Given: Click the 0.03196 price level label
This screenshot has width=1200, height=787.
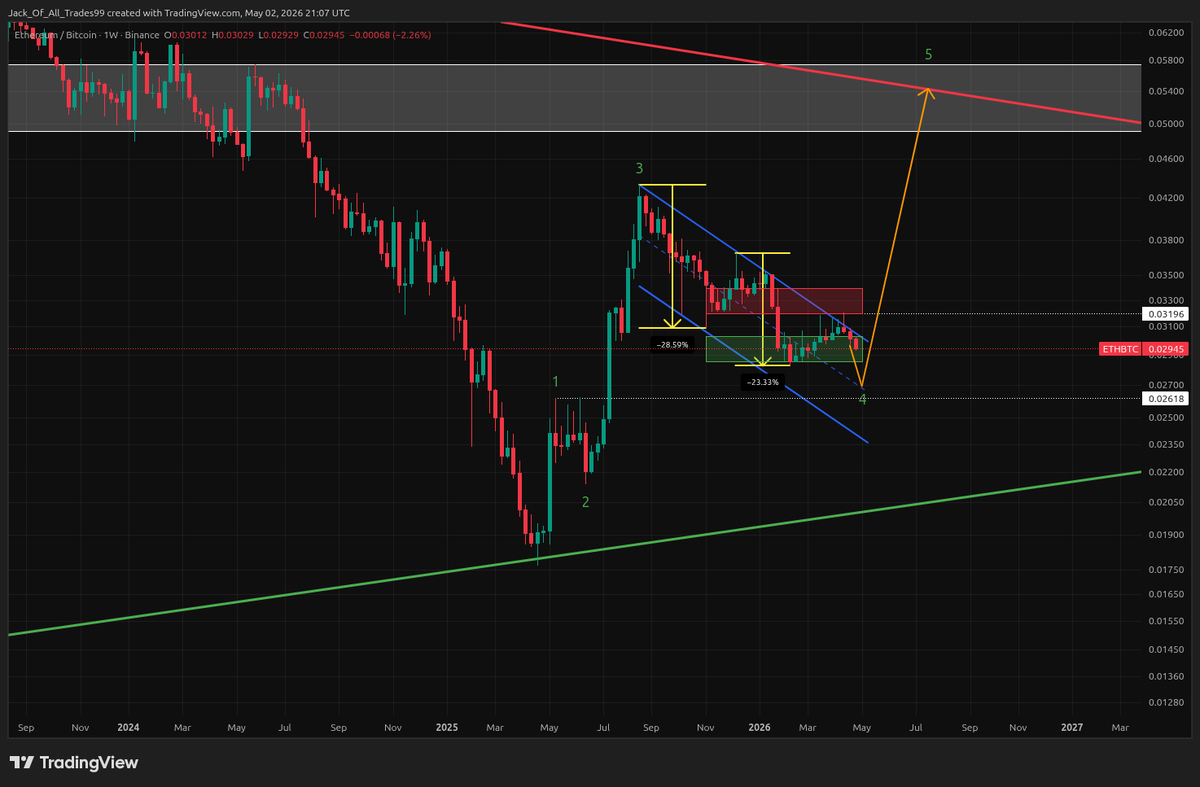Looking at the screenshot, I should [x=1166, y=314].
